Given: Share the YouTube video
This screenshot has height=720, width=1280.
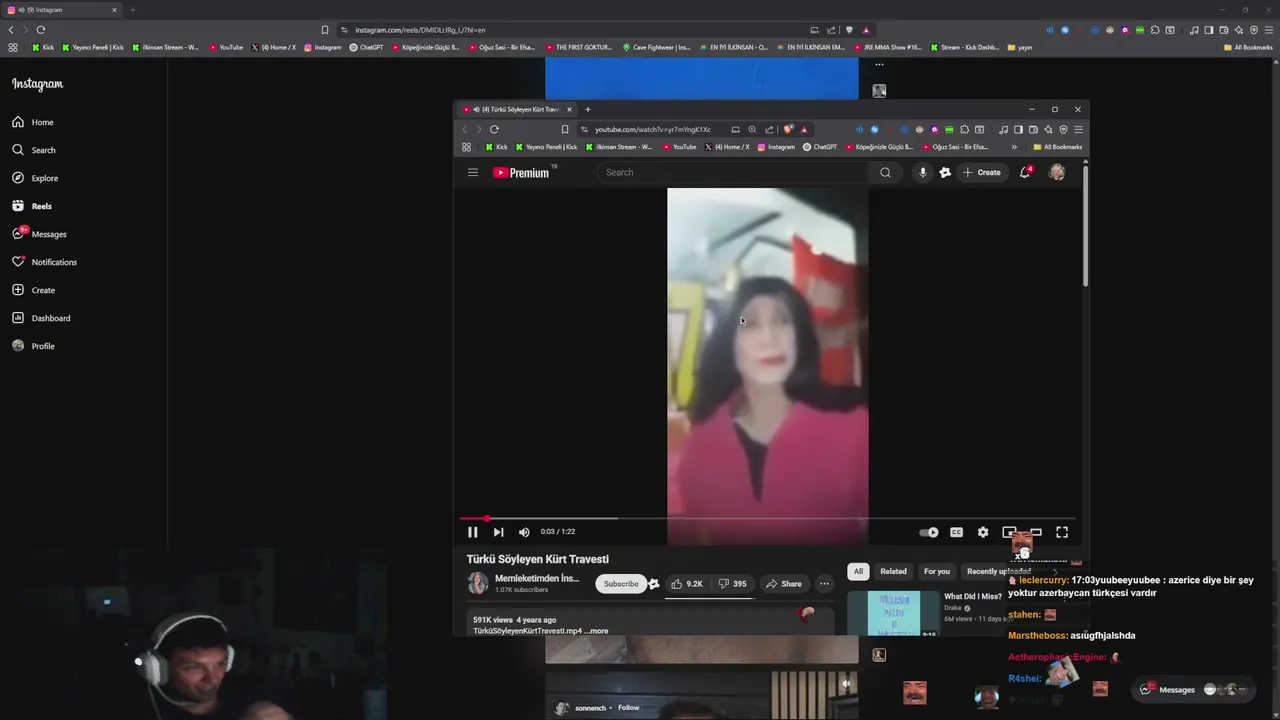Looking at the screenshot, I should pyautogui.click(x=783, y=584).
